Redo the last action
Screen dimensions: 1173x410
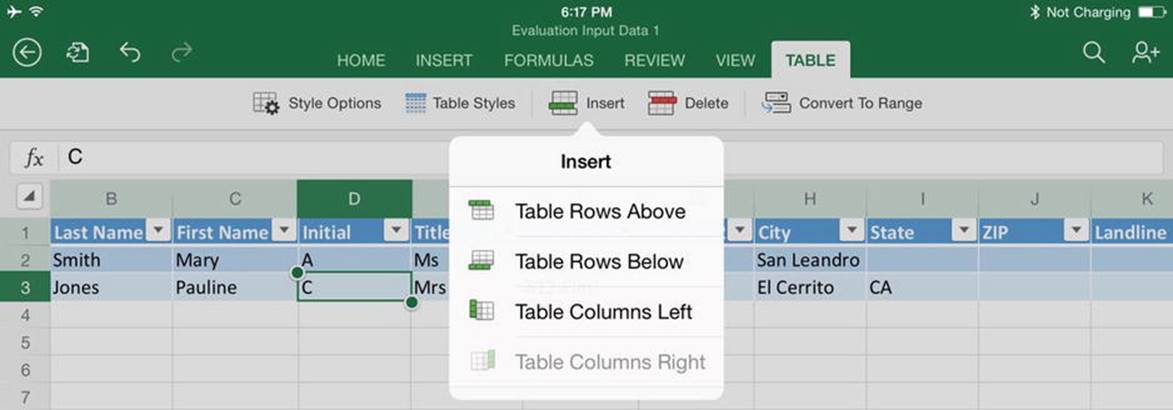[182, 52]
